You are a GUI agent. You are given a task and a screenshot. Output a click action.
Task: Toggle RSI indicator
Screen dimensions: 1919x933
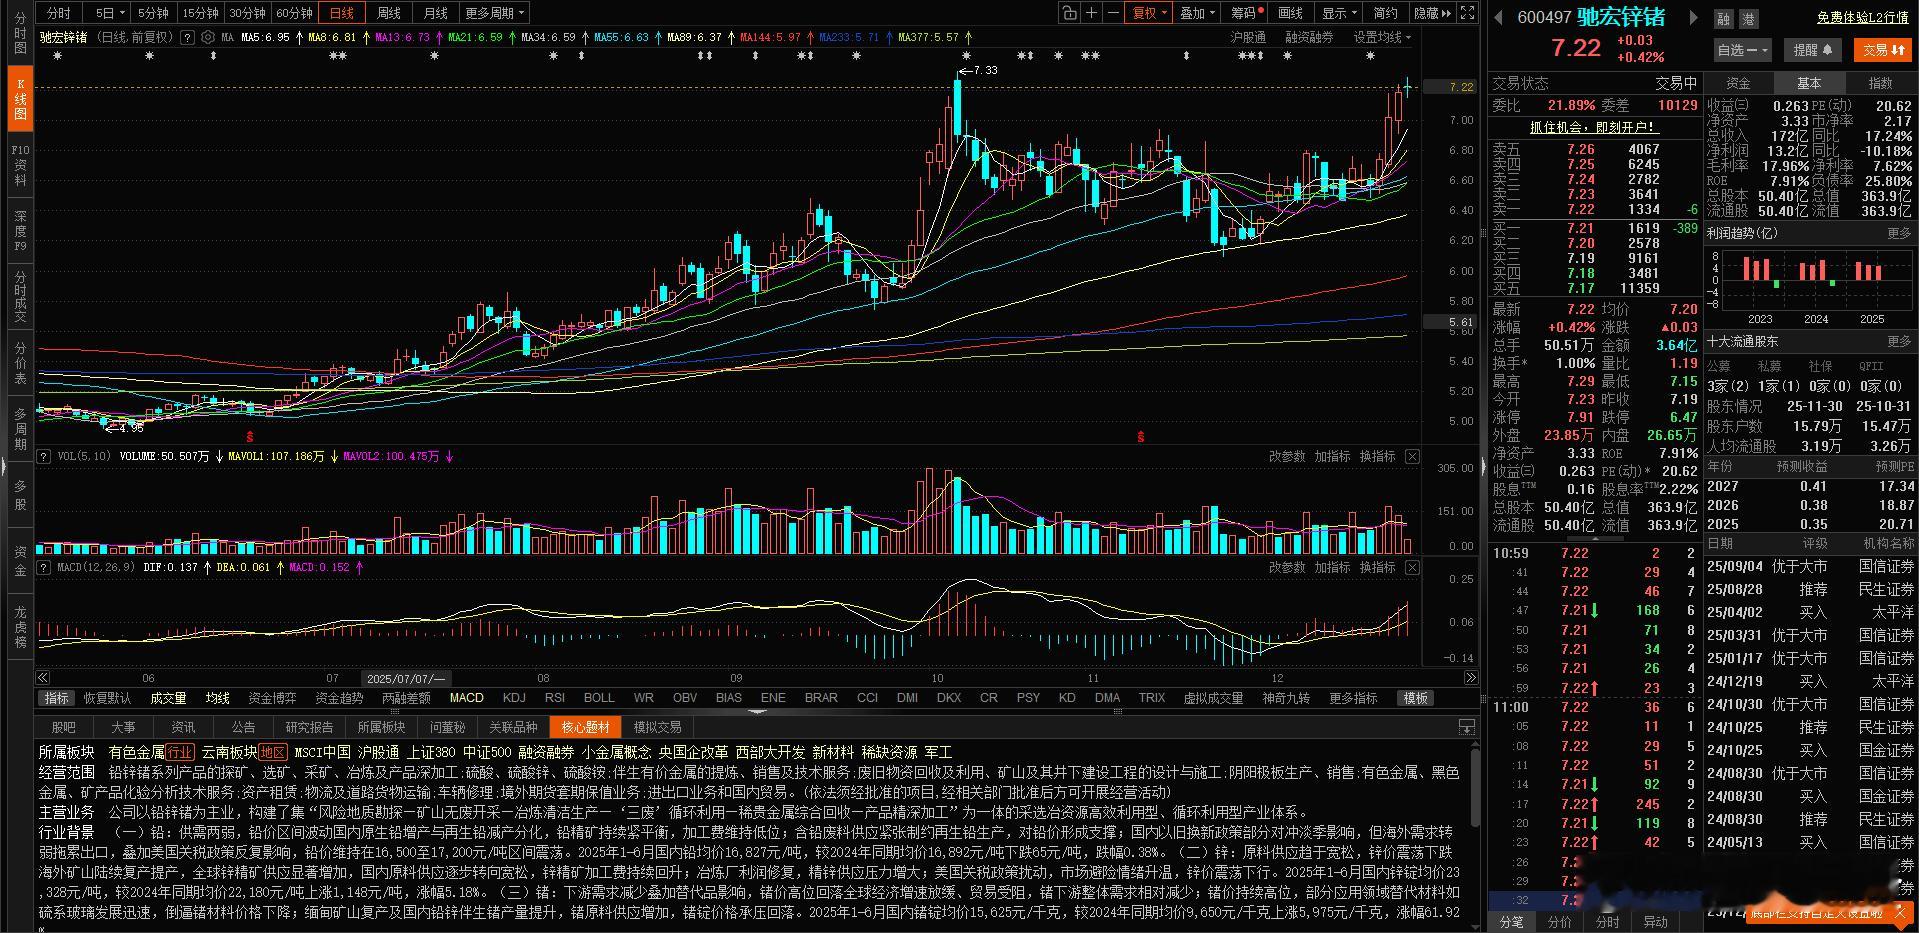tap(555, 698)
